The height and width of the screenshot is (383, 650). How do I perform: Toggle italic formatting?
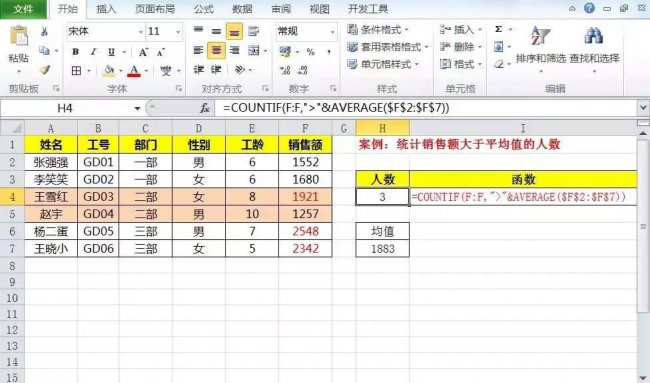(x=93, y=52)
